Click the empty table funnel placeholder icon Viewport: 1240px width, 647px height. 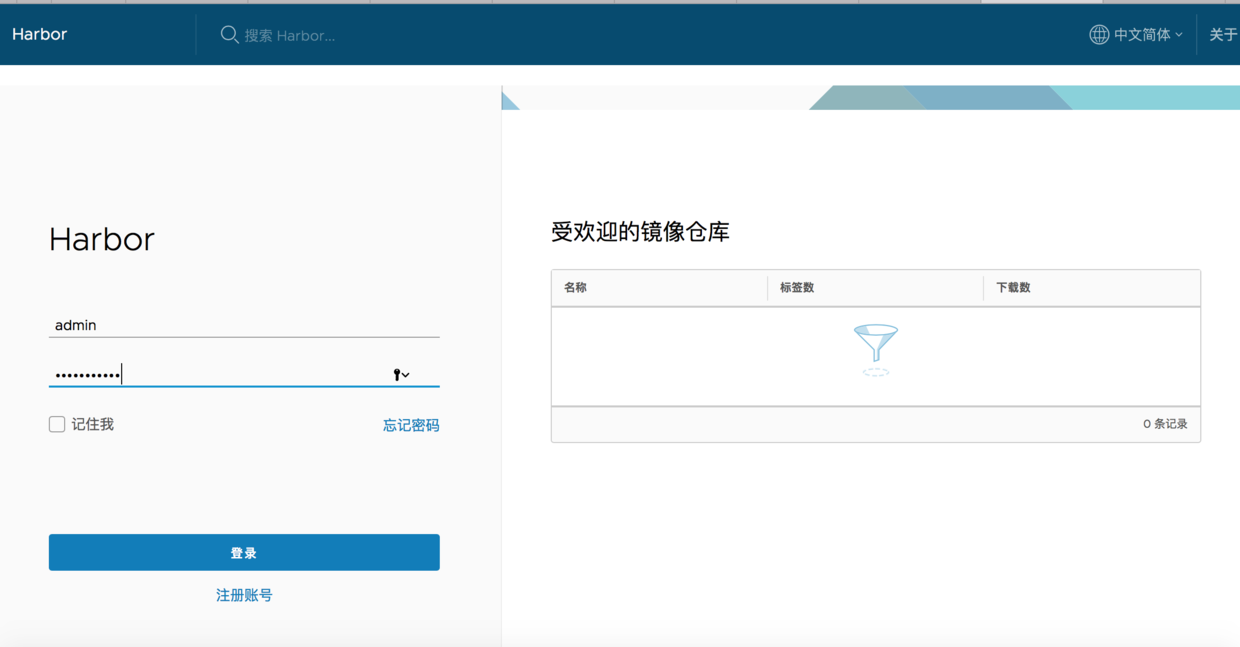[876, 350]
